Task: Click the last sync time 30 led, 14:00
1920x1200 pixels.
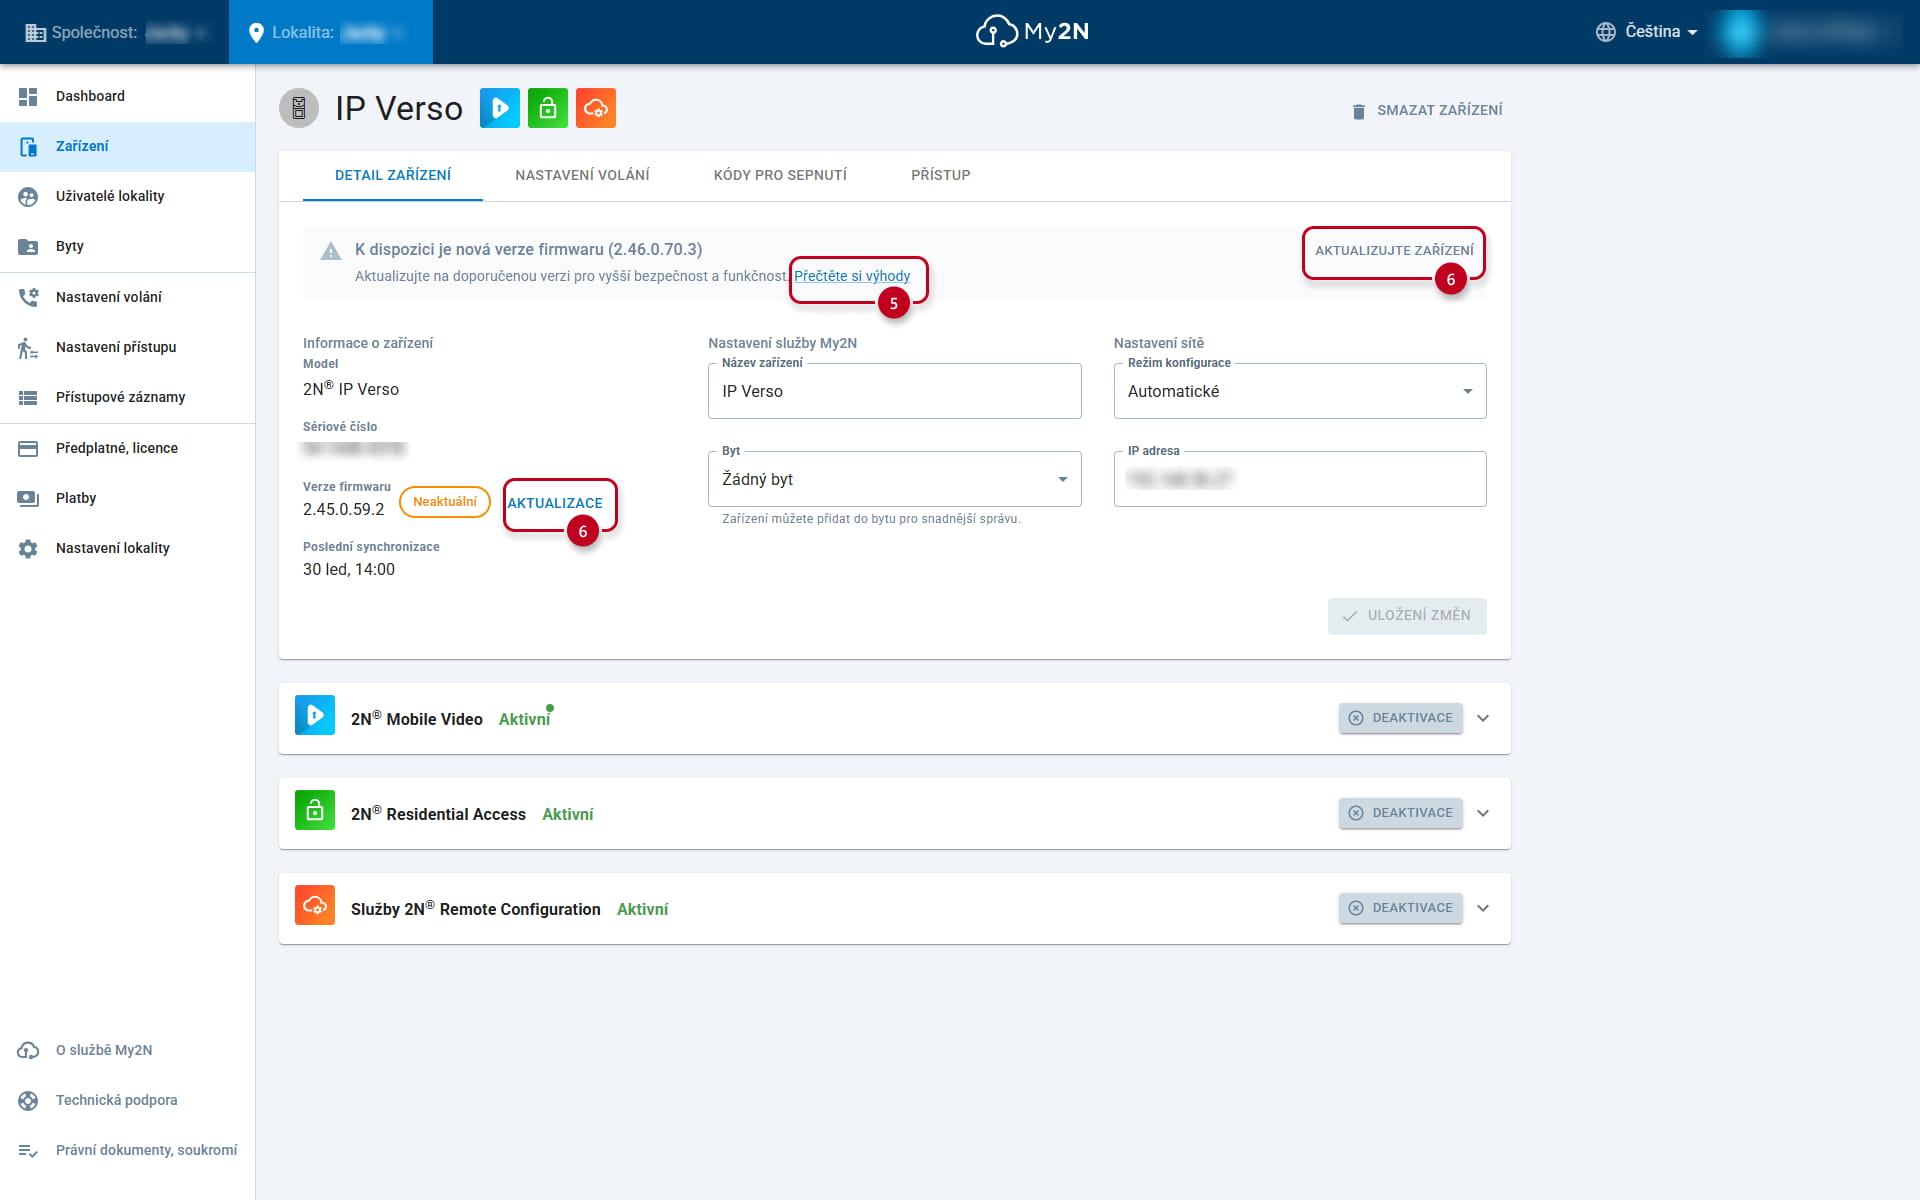Action: click(349, 569)
